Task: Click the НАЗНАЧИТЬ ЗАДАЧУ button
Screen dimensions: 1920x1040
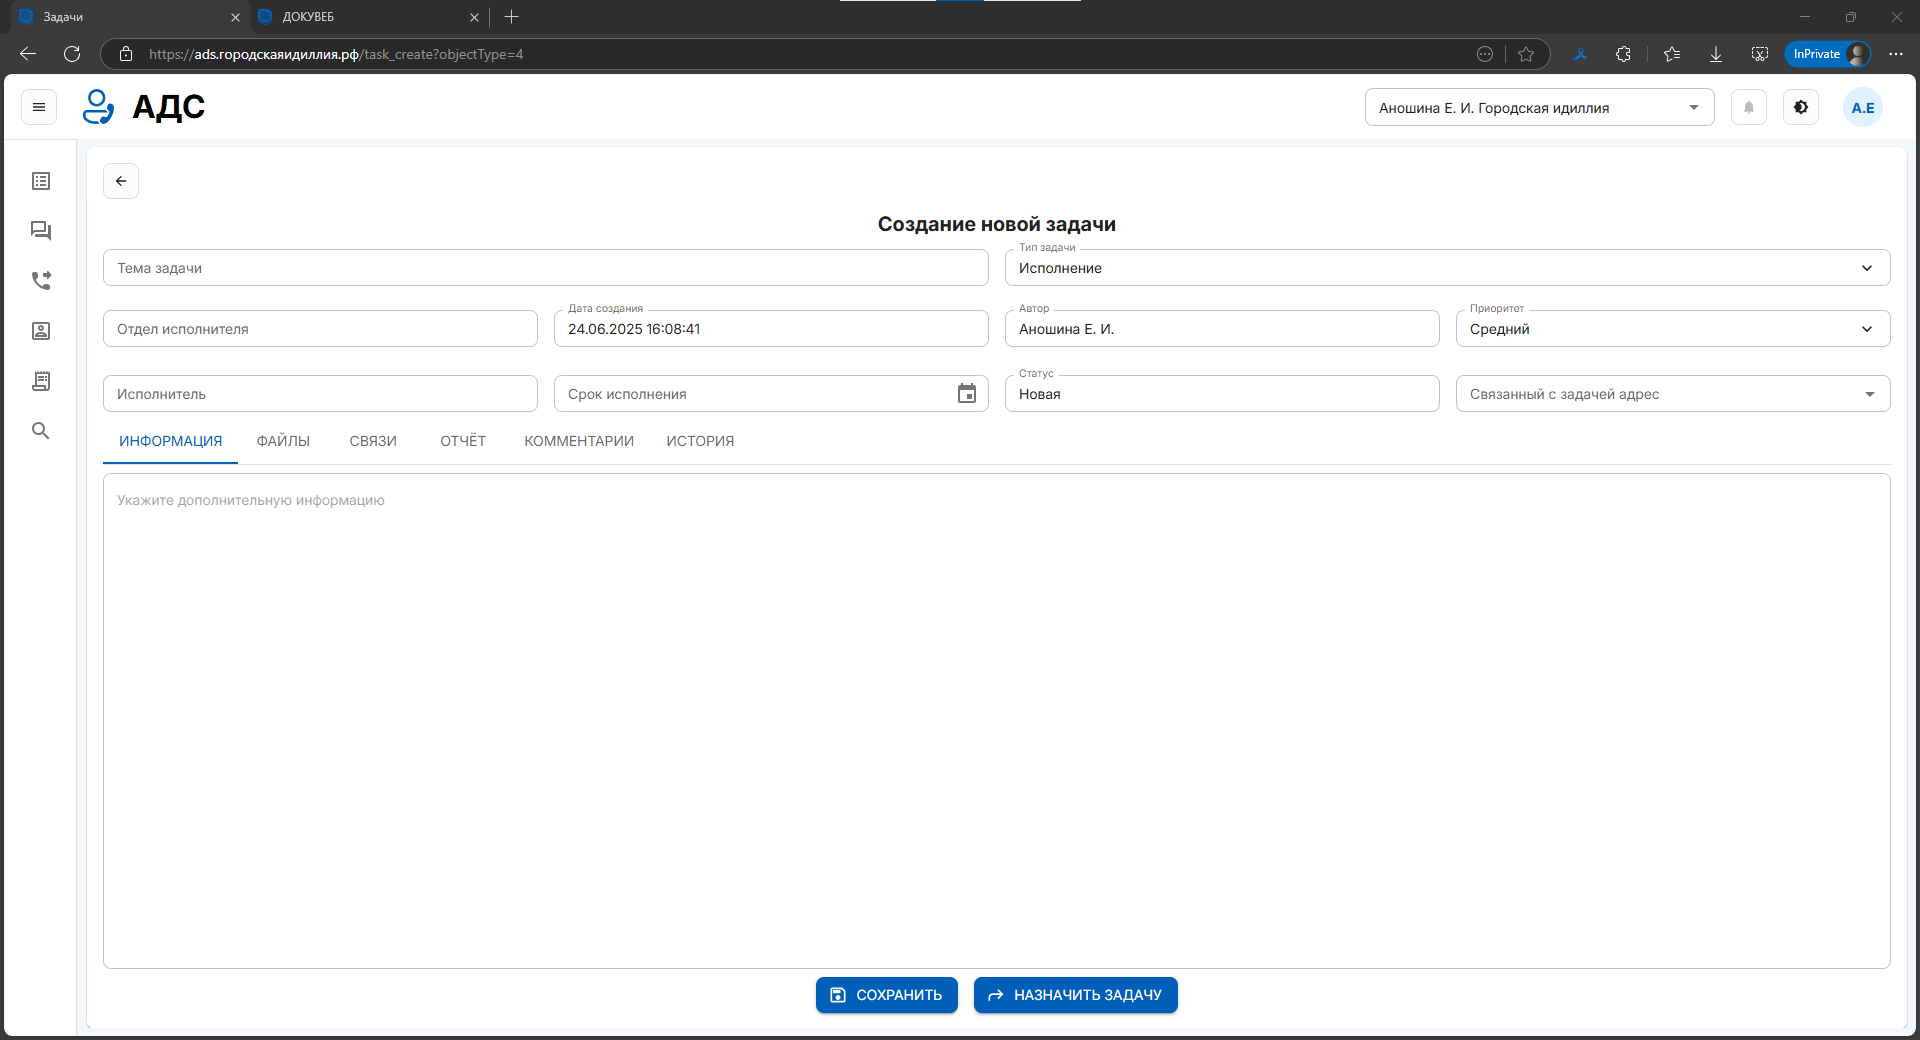Action: coord(1076,995)
